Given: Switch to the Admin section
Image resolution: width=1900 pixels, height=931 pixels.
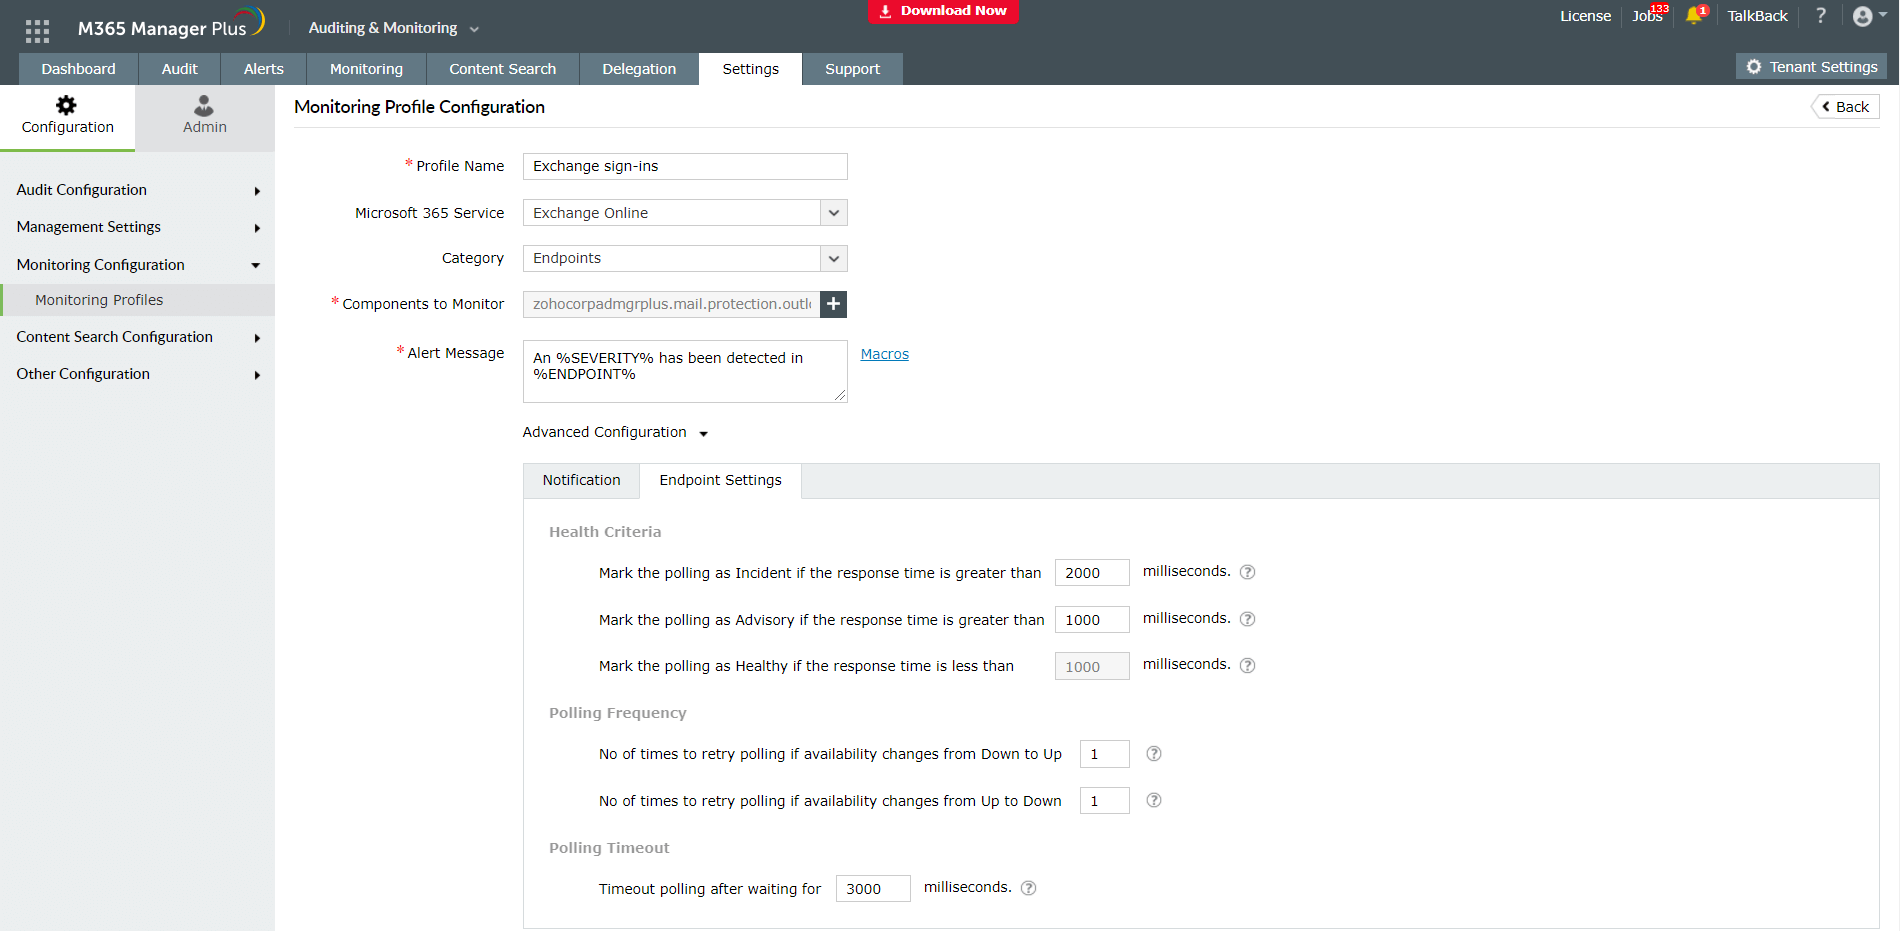Looking at the screenshot, I should point(205,116).
